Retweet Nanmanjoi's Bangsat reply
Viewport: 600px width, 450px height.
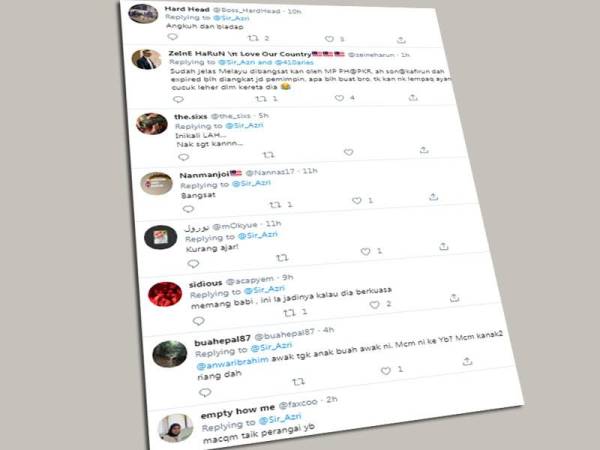click(275, 205)
